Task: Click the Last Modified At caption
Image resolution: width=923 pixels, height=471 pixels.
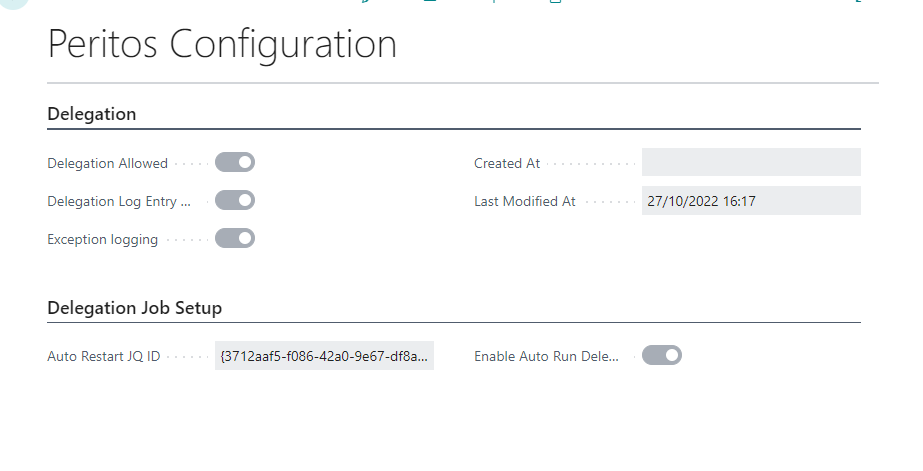Action: click(525, 201)
